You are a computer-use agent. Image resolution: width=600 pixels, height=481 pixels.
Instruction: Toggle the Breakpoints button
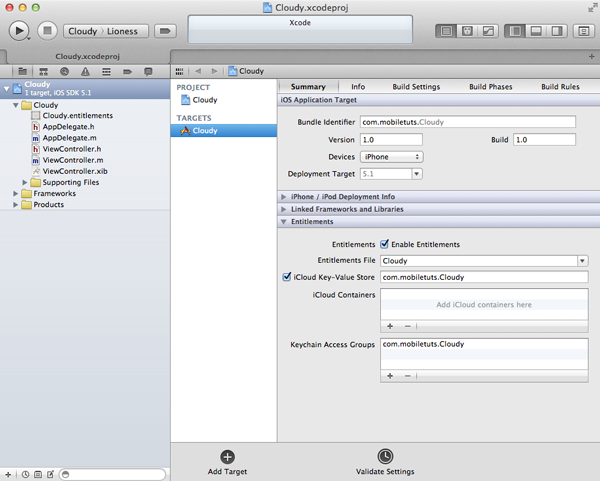(165, 31)
